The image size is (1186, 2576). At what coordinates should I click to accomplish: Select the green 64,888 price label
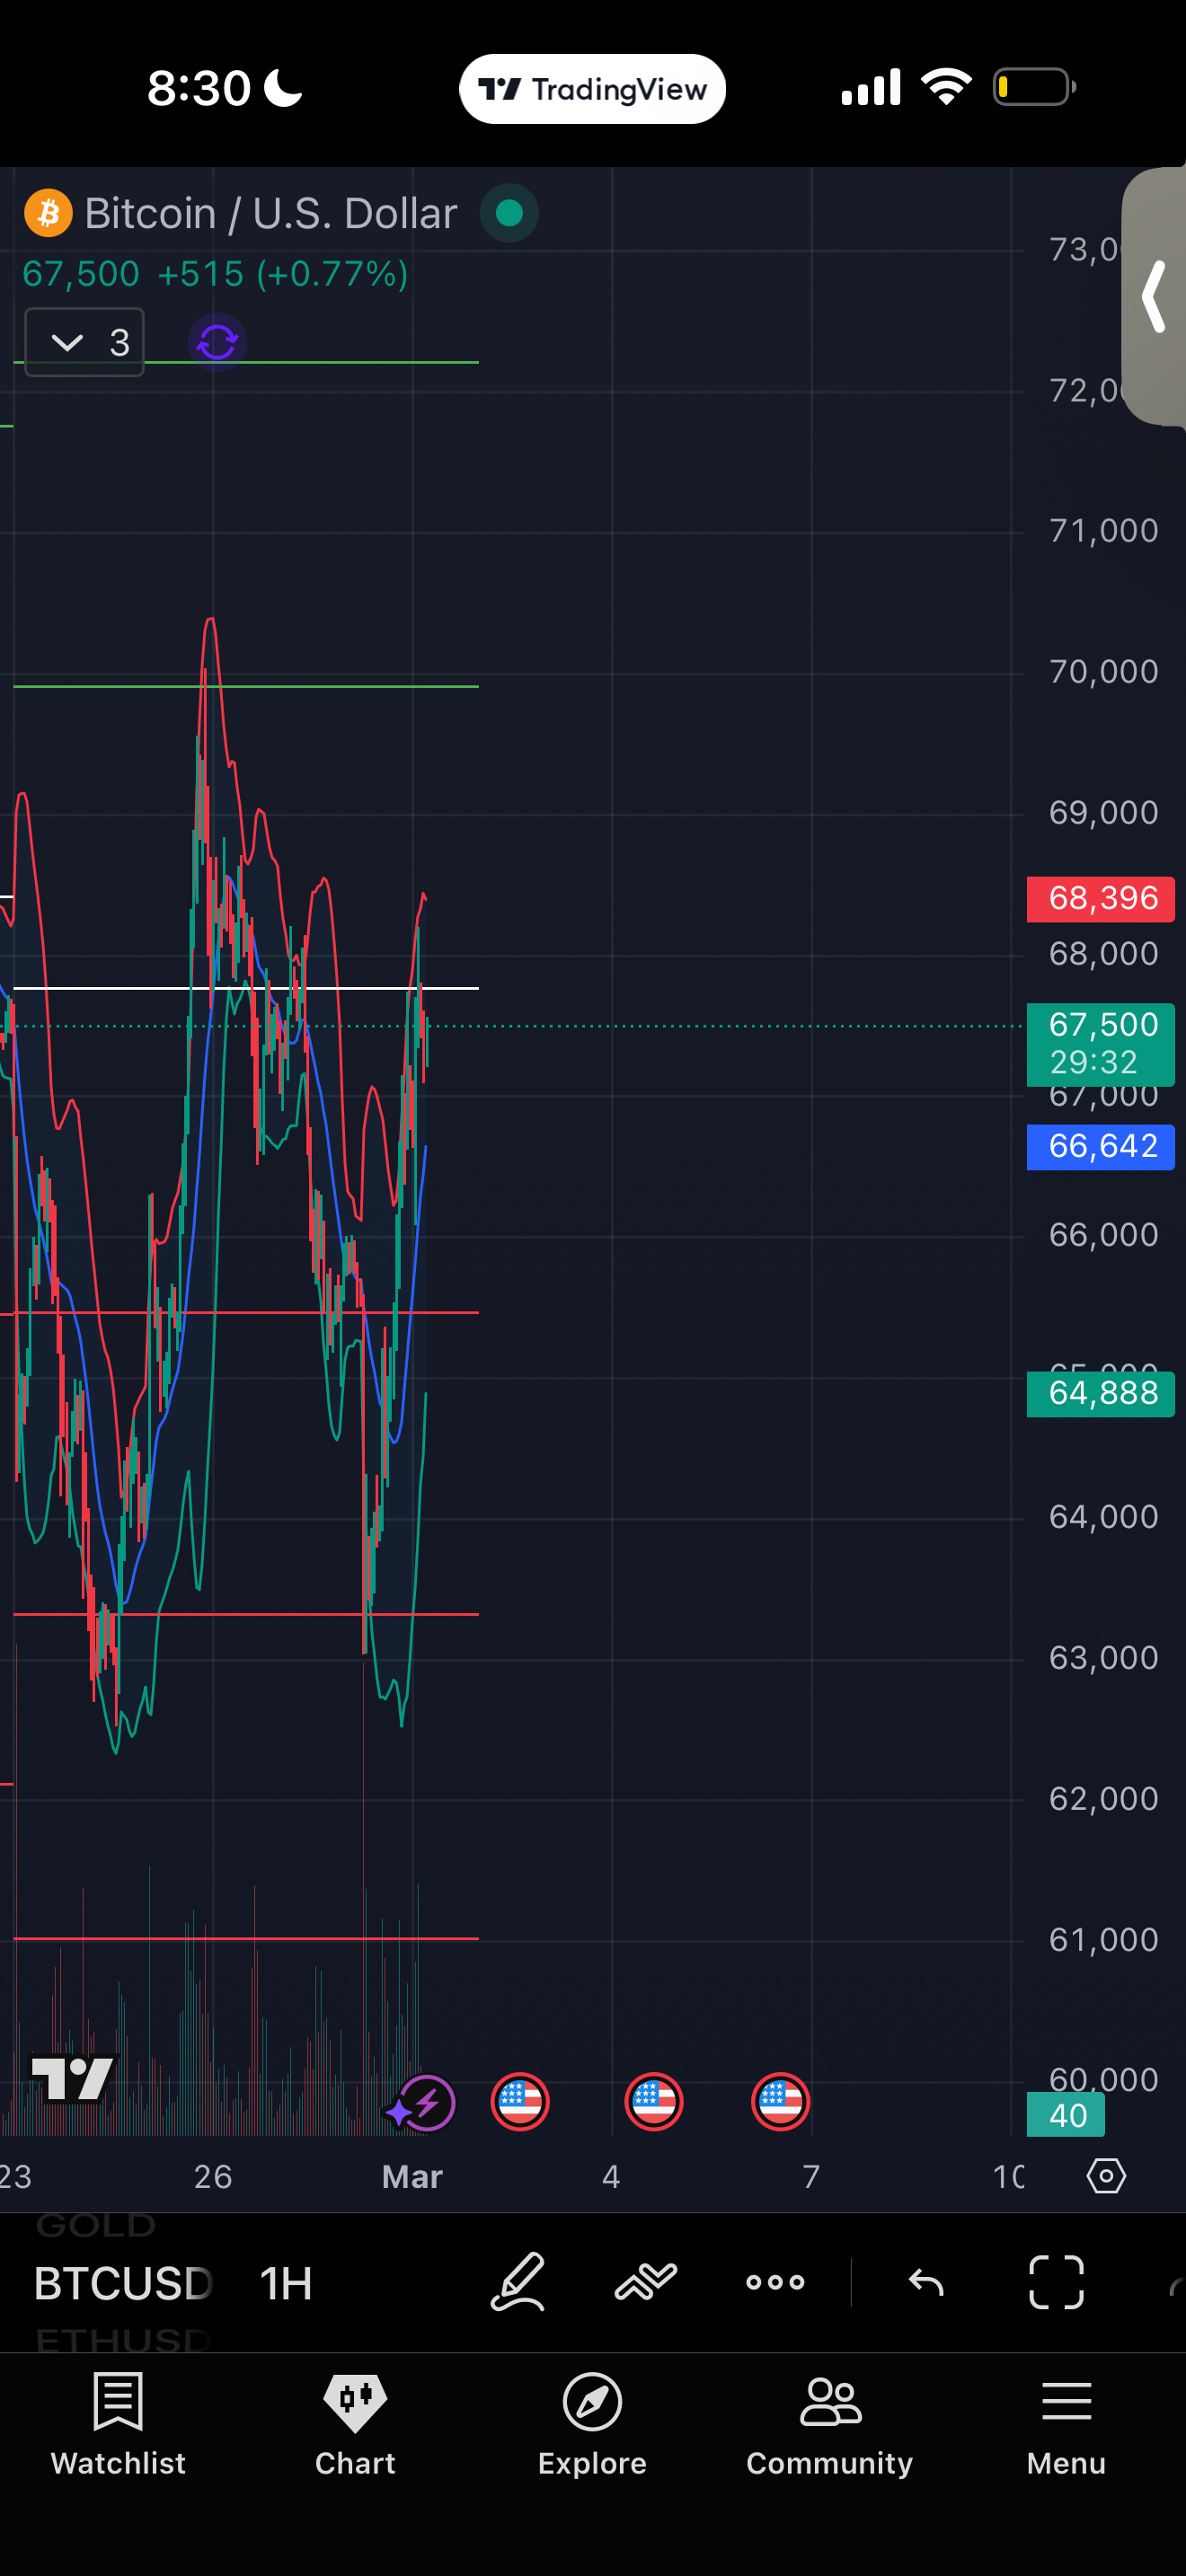point(1101,1393)
